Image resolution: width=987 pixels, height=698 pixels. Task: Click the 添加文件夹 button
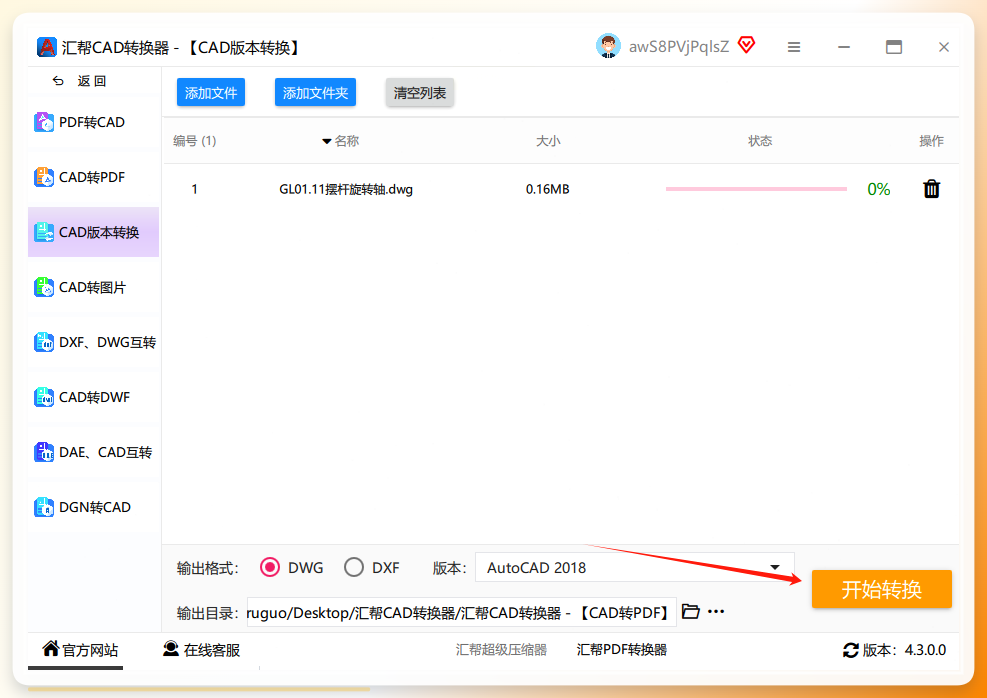tap(315, 93)
